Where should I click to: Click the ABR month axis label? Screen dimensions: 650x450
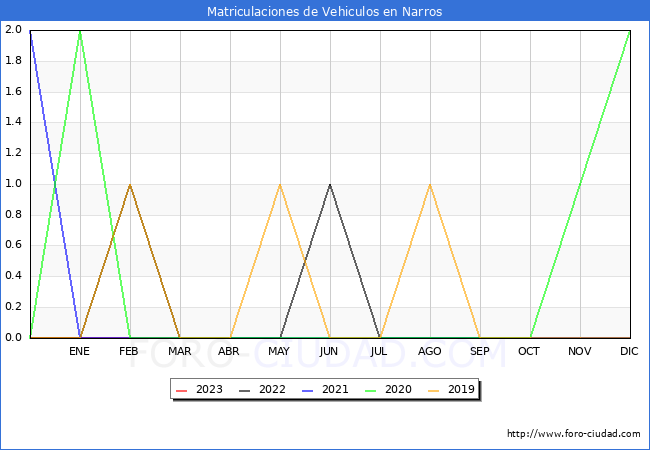[x=229, y=351]
